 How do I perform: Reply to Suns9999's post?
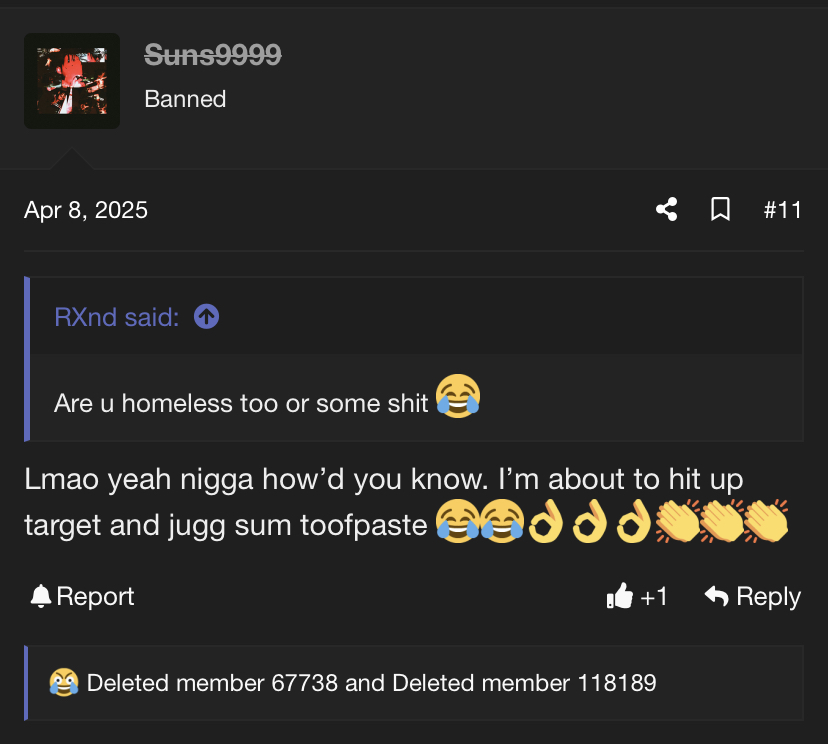[x=753, y=597]
